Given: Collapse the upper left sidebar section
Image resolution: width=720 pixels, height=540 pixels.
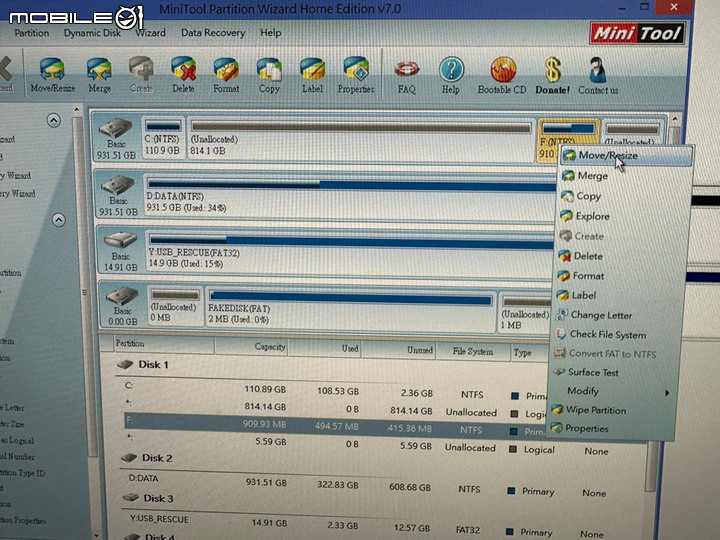Looking at the screenshot, I should 54,121.
